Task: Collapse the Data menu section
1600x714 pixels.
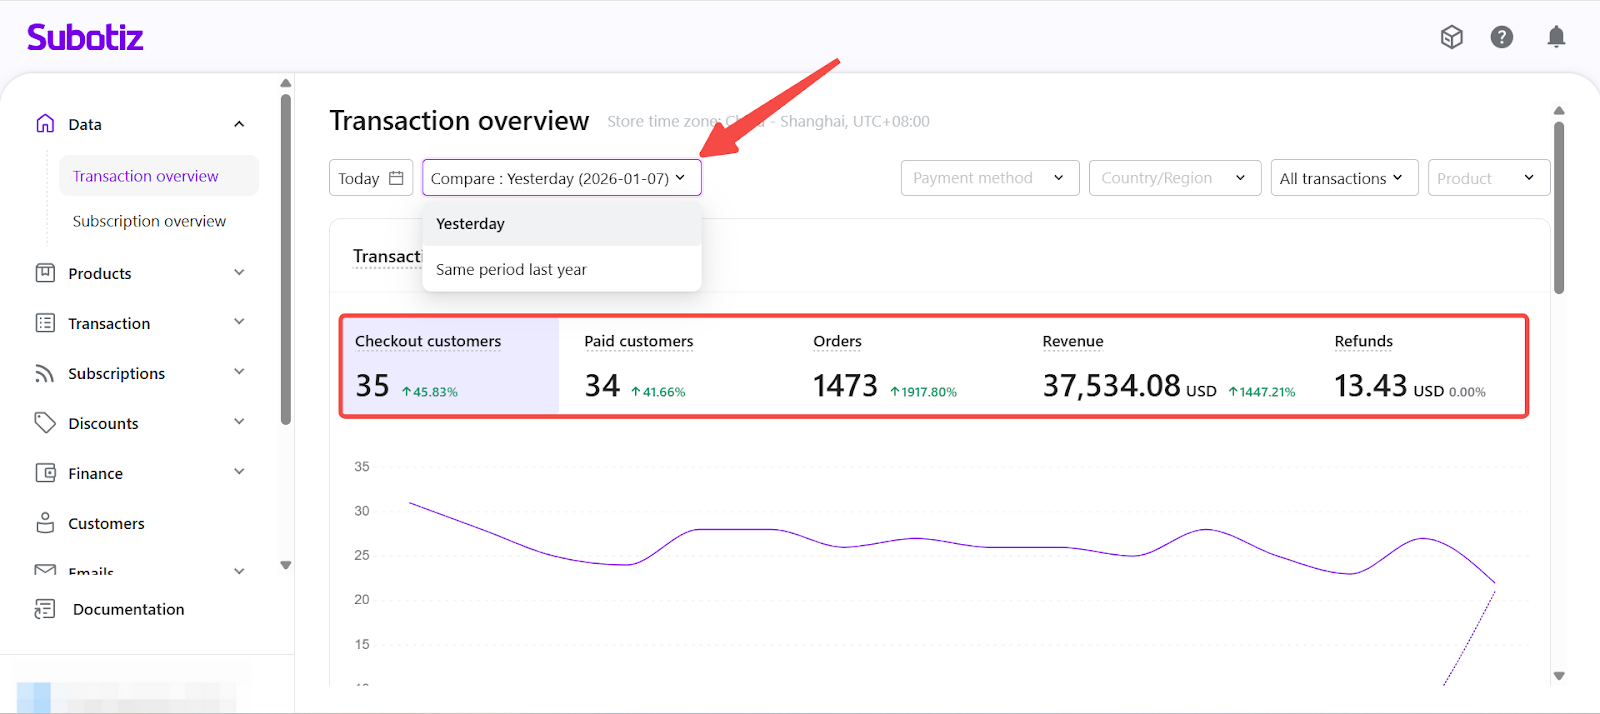Action: click(239, 124)
